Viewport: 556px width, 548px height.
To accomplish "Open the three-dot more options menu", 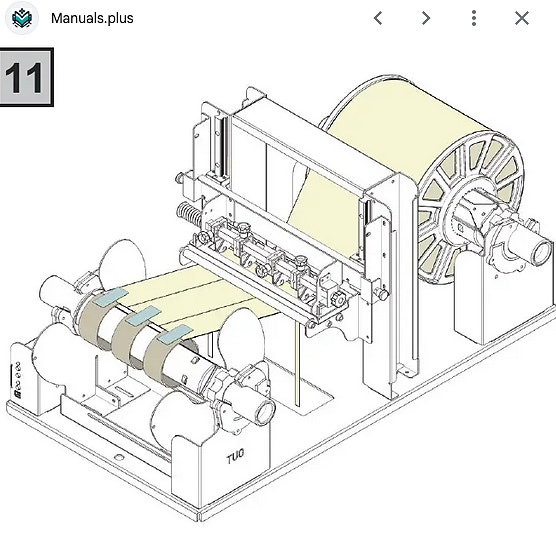I will pyautogui.click(x=474, y=18).
